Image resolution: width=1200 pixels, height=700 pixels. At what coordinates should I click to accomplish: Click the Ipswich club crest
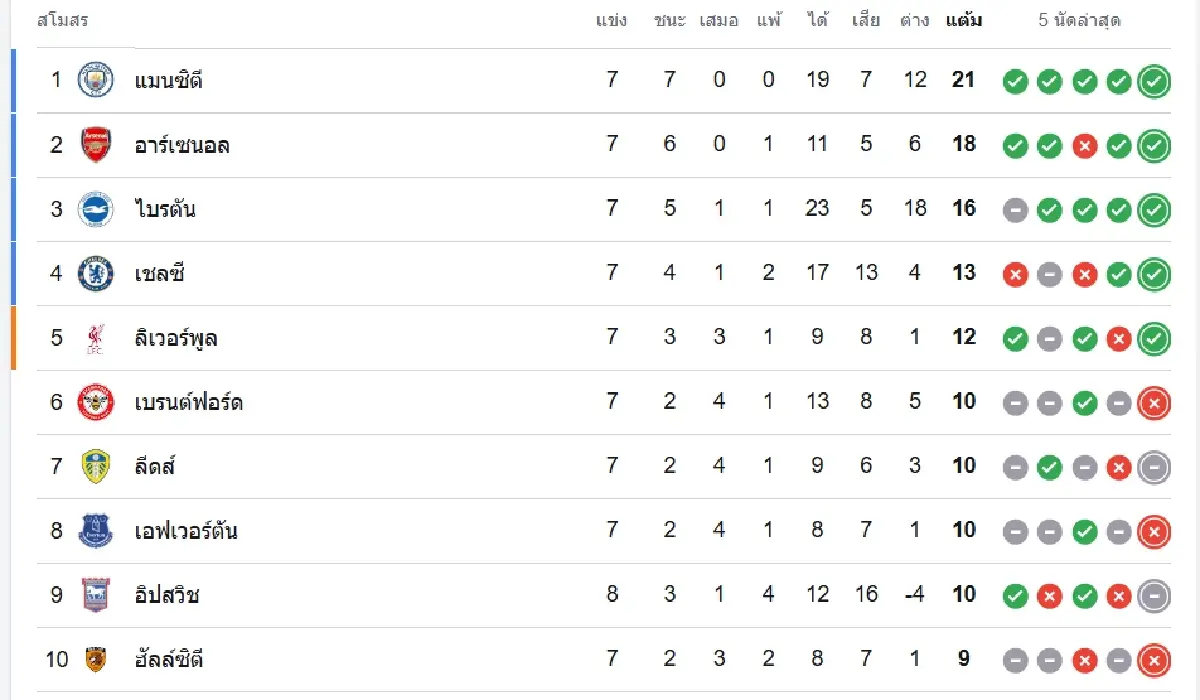click(x=96, y=595)
